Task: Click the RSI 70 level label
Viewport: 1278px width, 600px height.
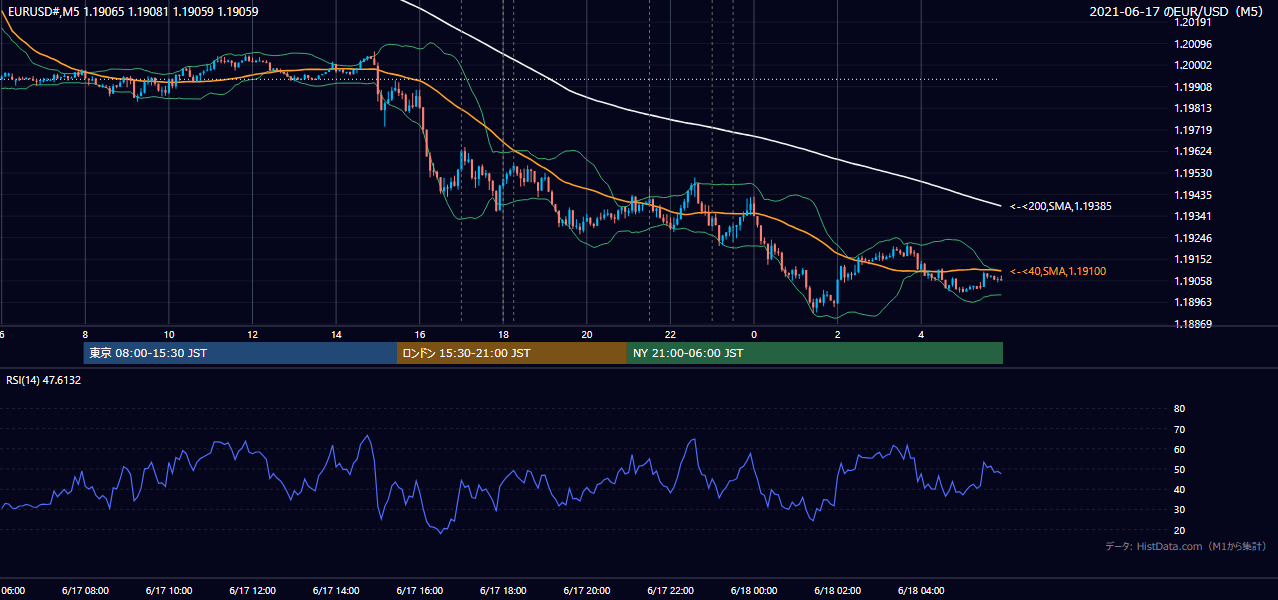Action: pos(1179,429)
